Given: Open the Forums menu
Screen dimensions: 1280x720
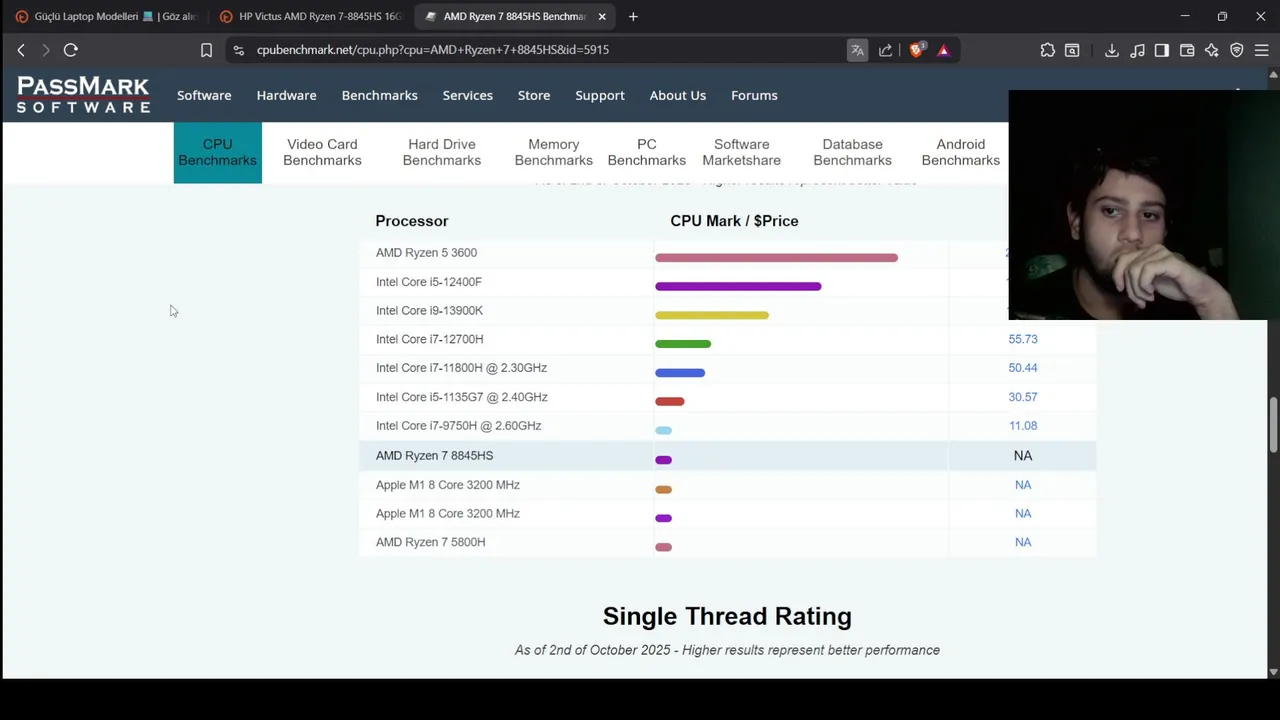Looking at the screenshot, I should pos(754,95).
